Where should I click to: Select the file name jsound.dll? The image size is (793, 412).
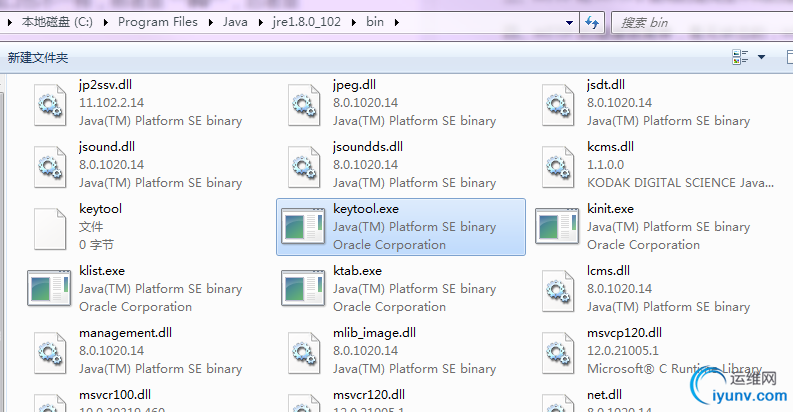coord(107,147)
